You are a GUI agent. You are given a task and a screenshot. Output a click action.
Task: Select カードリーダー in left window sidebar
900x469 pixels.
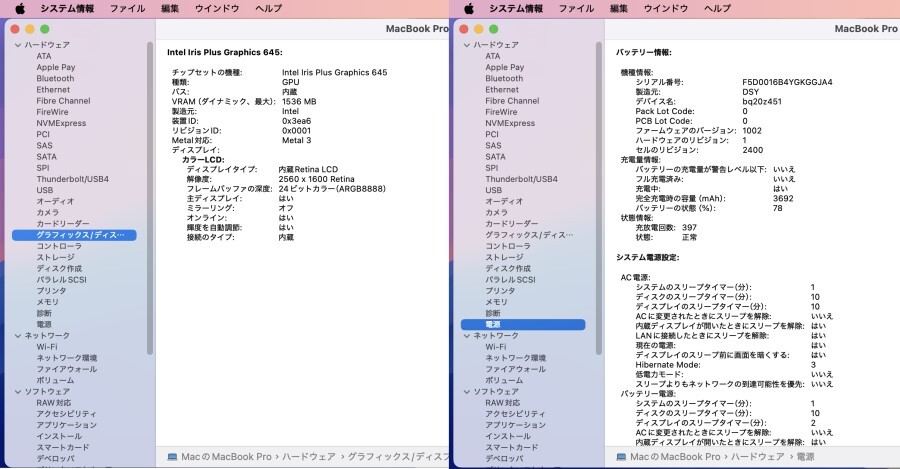click(x=63, y=224)
